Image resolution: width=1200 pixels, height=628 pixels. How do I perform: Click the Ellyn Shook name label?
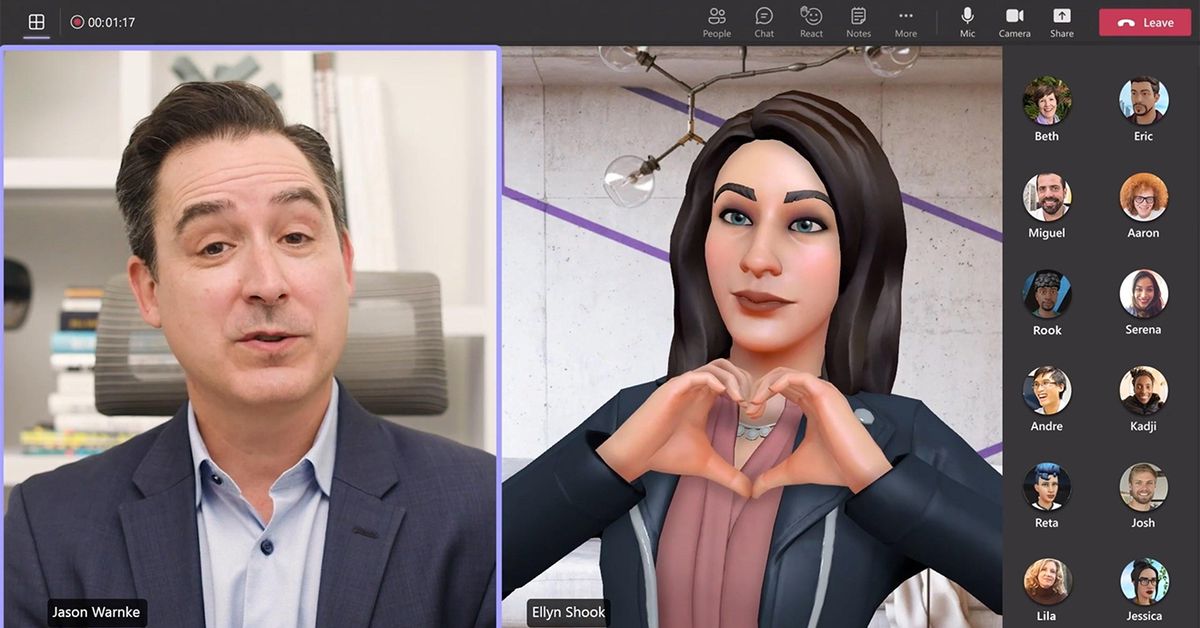pyautogui.click(x=567, y=612)
